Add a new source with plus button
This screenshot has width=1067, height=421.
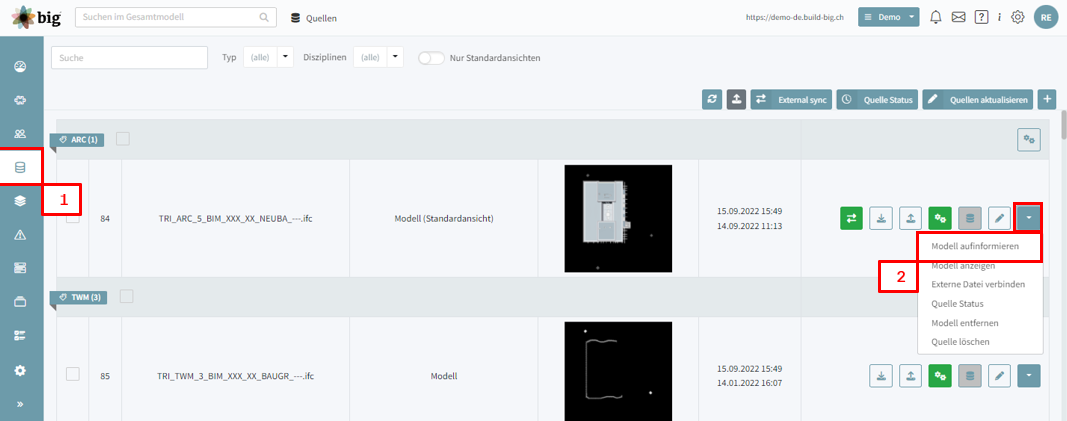[x=1047, y=99]
